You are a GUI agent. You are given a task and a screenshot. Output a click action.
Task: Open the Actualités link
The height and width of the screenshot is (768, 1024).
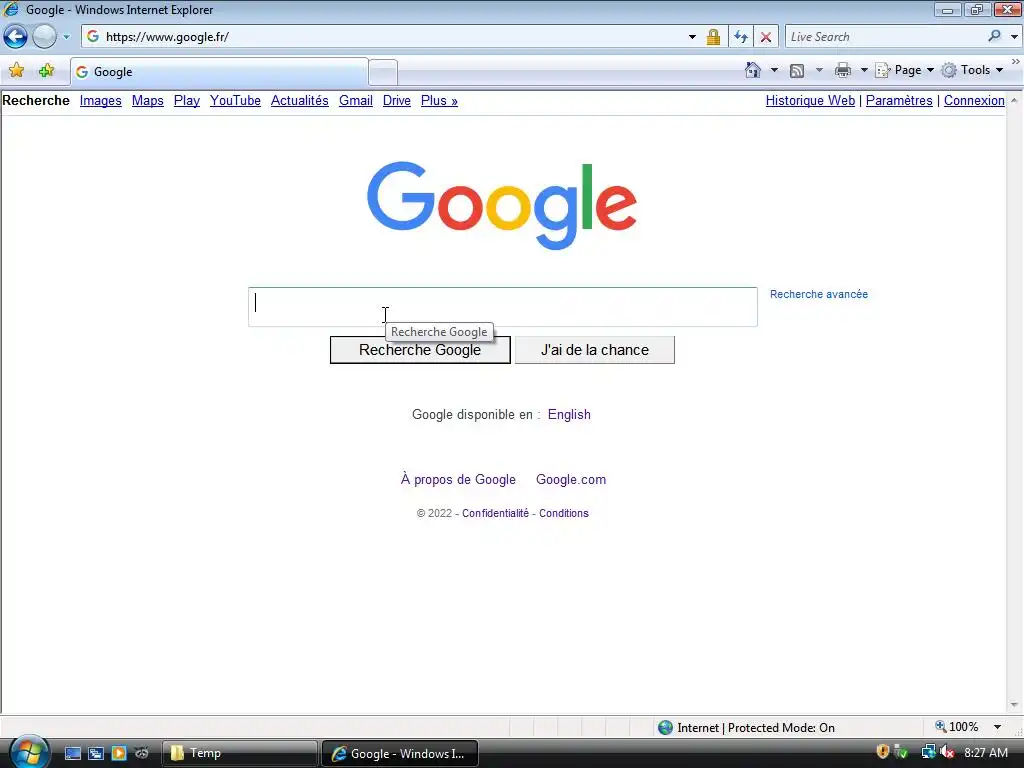pyautogui.click(x=300, y=101)
